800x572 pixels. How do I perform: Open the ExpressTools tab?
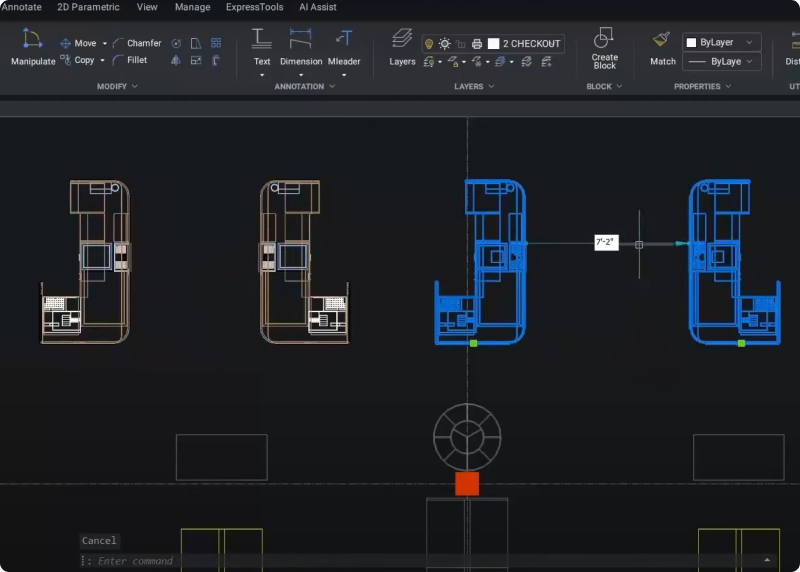[255, 7]
